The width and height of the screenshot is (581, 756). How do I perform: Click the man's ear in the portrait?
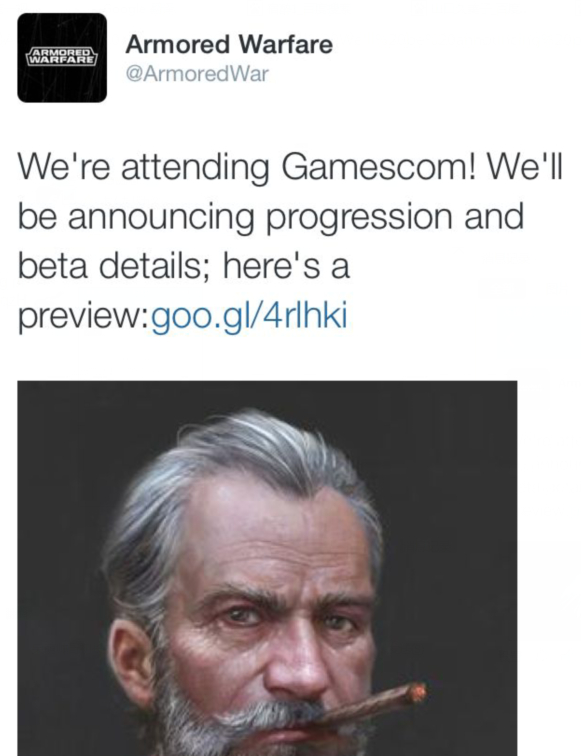(127, 662)
